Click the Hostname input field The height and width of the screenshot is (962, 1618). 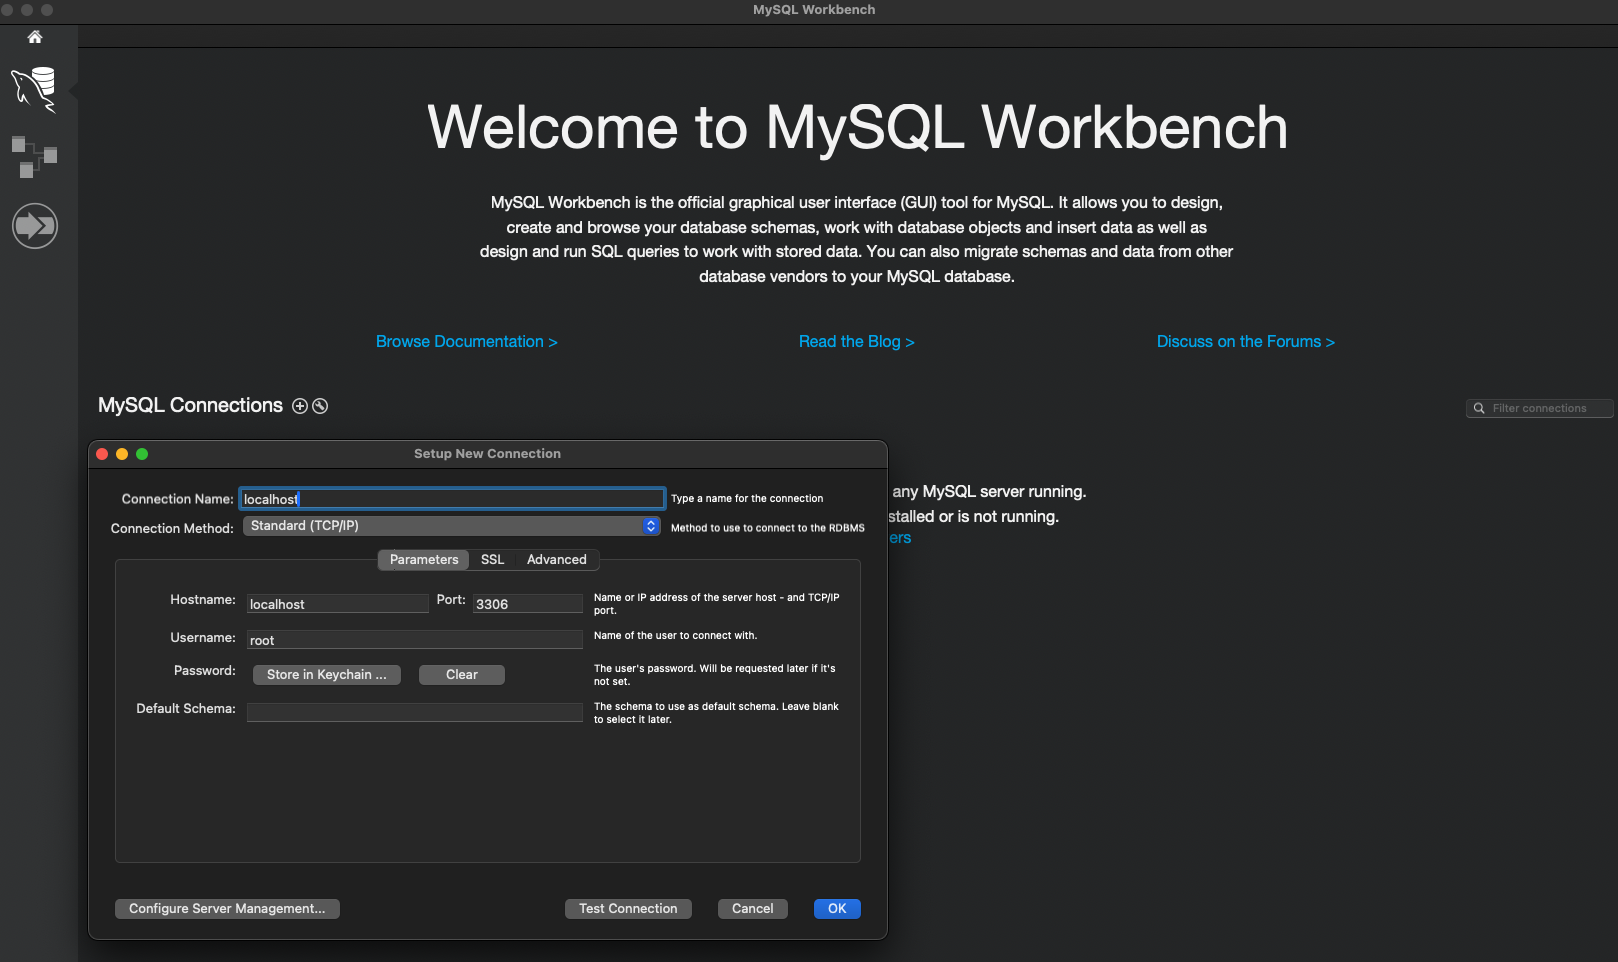[x=338, y=604]
